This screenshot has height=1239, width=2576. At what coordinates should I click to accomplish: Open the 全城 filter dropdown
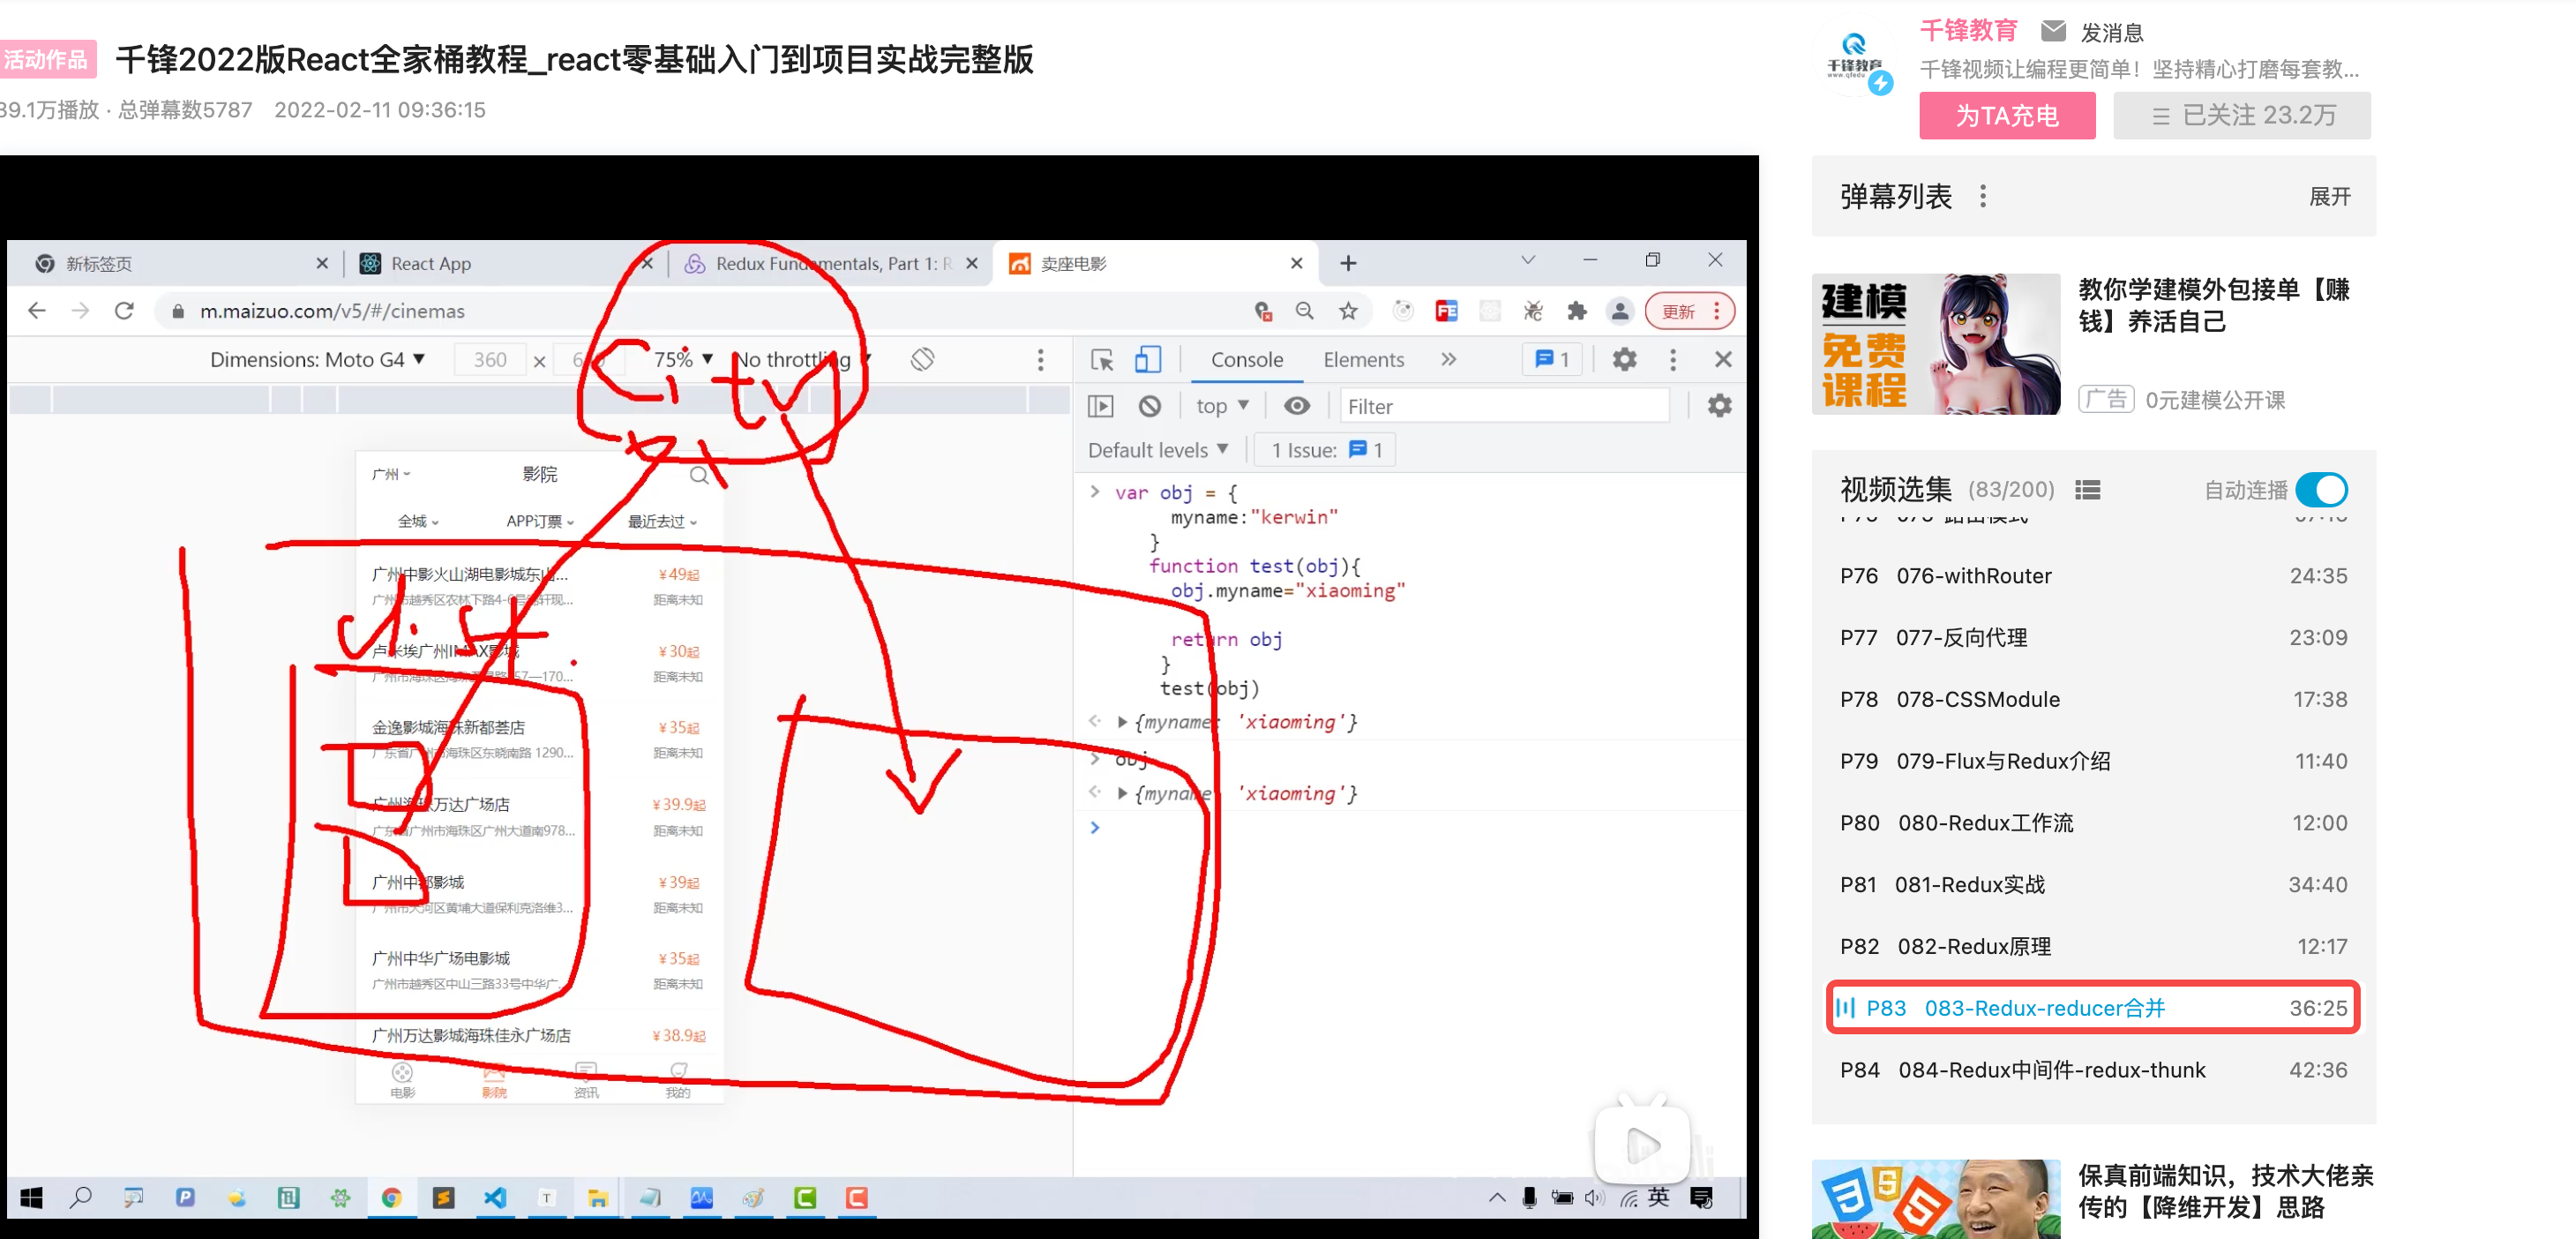click(x=418, y=521)
